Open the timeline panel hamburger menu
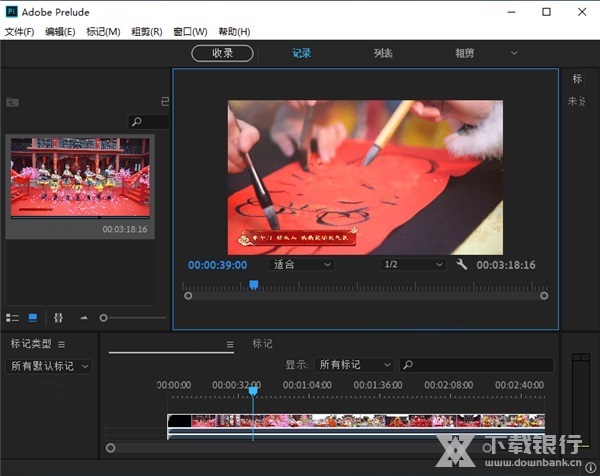The height and width of the screenshot is (476, 600). point(230,344)
